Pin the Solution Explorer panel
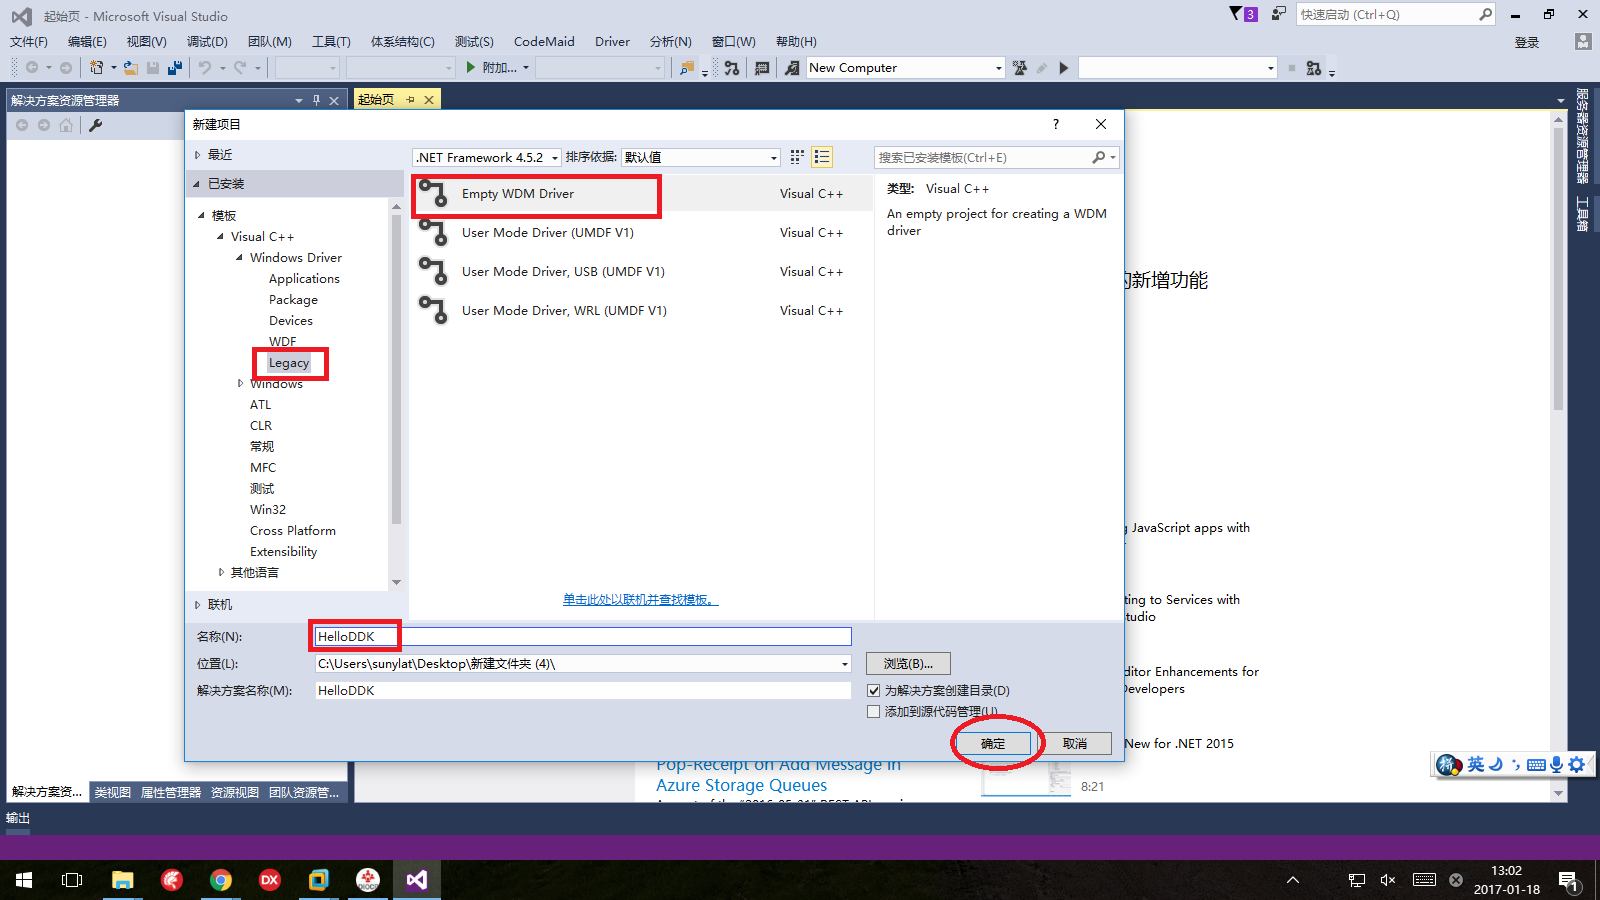The width and height of the screenshot is (1600, 900). pyautogui.click(x=316, y=100)
